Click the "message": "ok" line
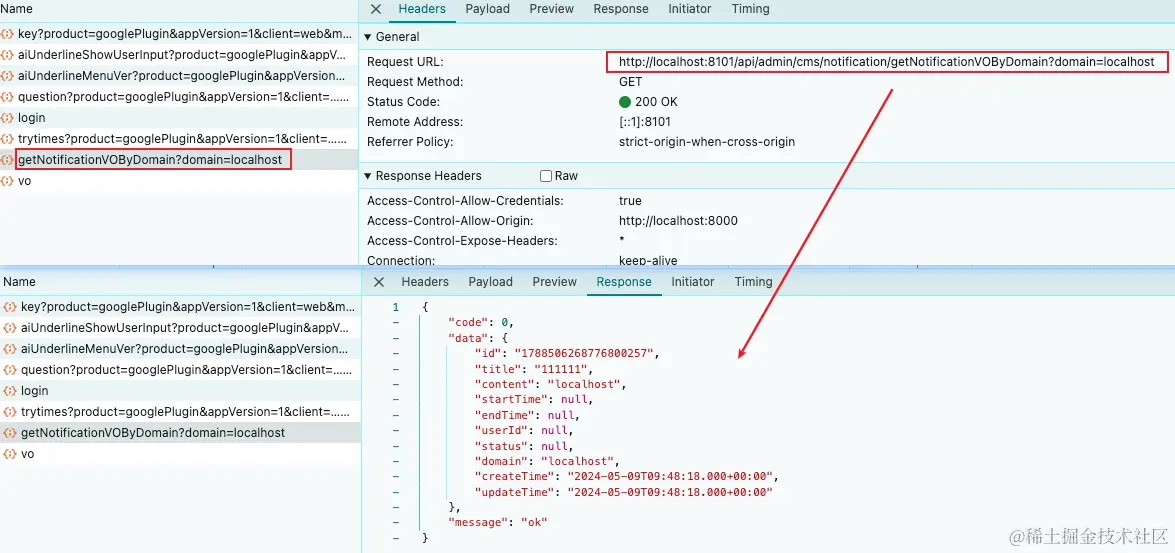1175x553 pixels. 498,522
